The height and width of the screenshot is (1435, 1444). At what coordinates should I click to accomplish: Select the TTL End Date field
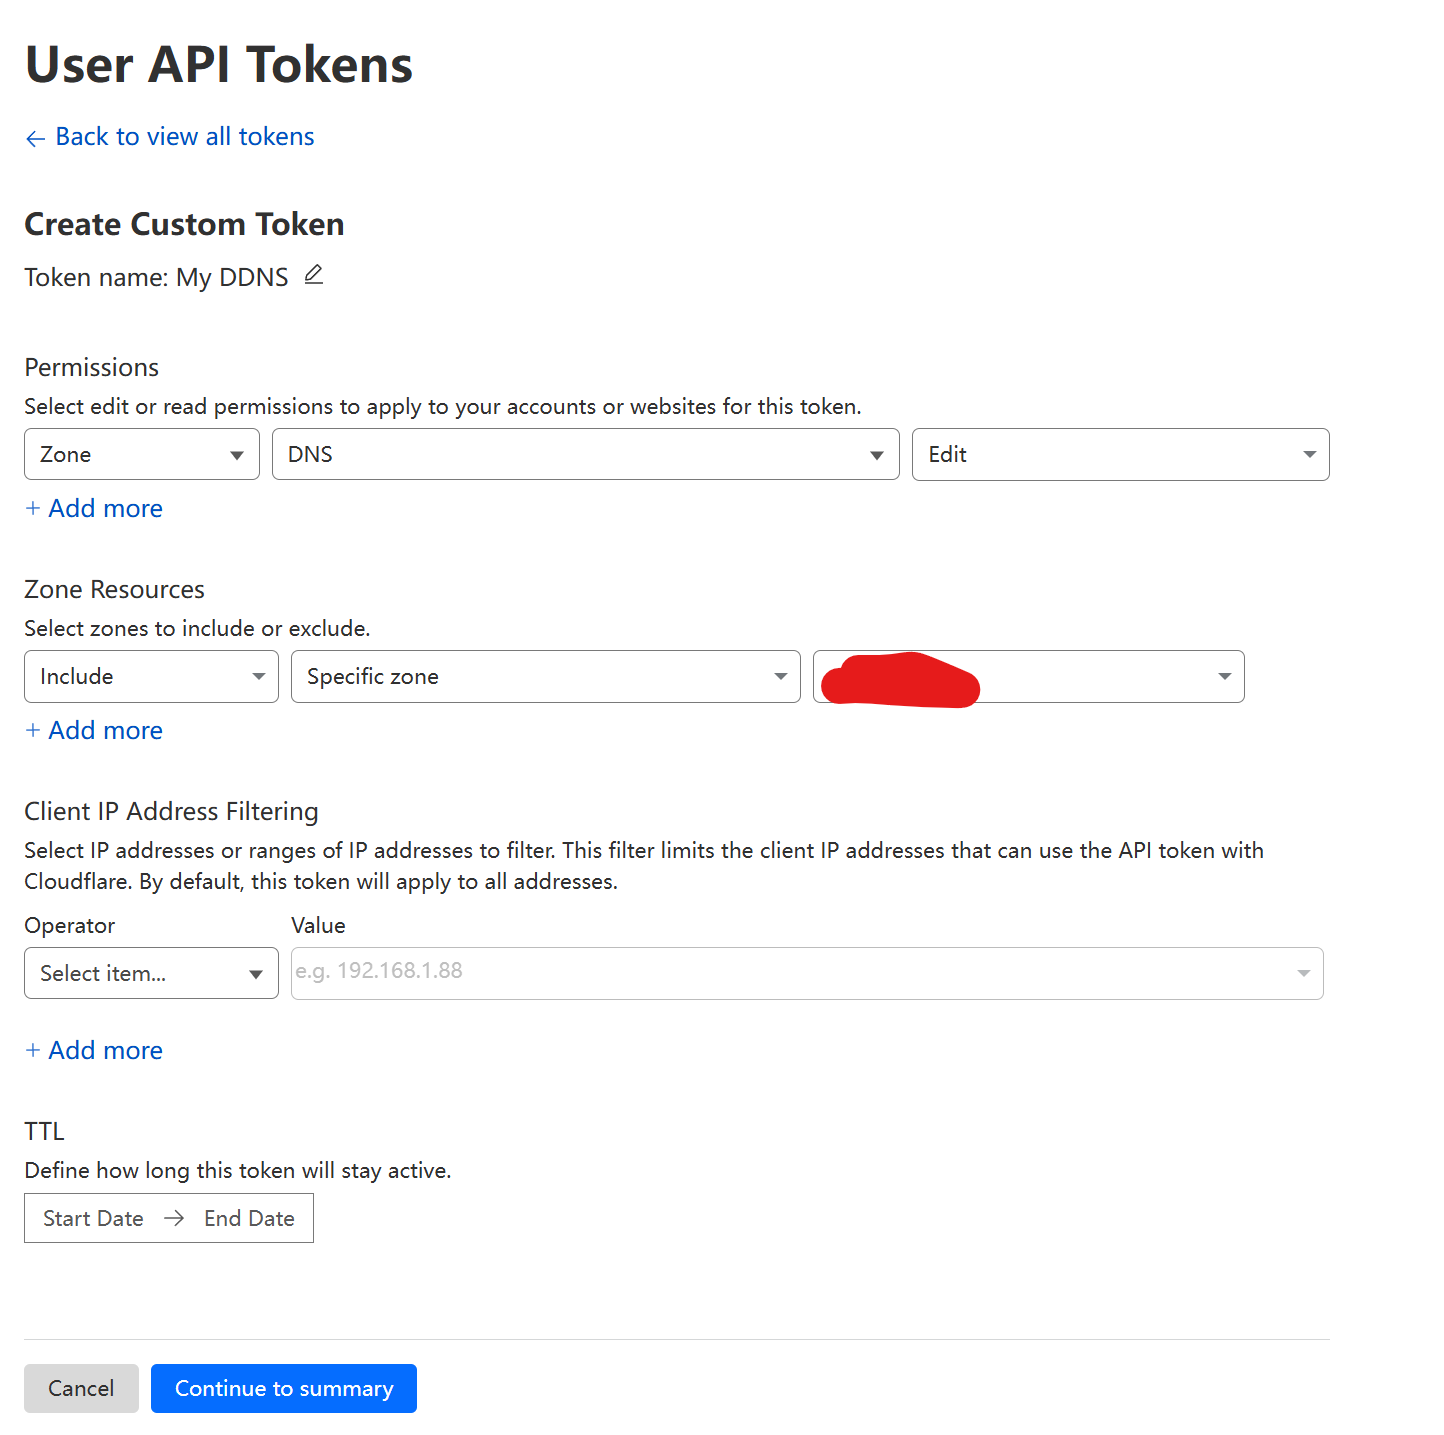(249, 1219)
